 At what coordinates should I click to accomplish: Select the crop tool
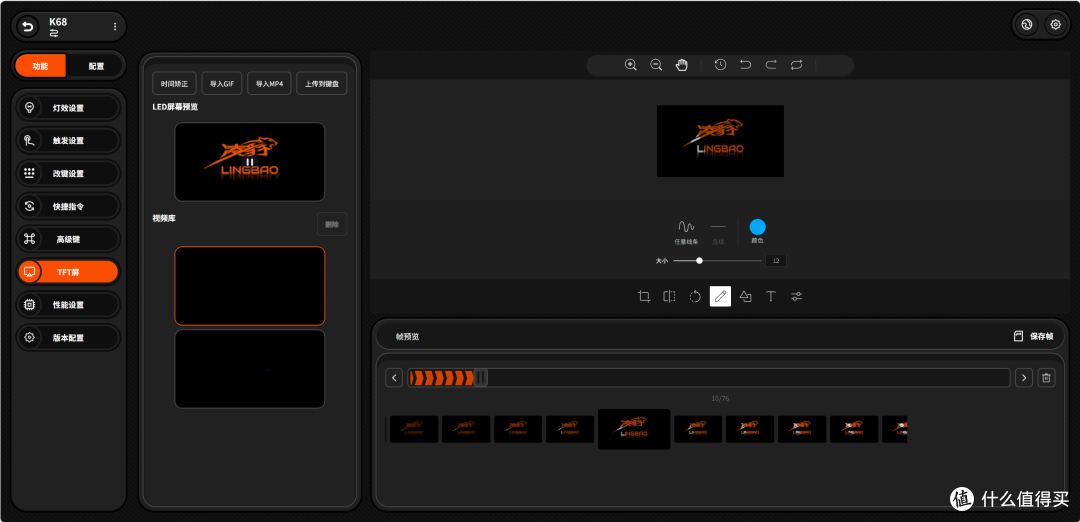point(644,296)
